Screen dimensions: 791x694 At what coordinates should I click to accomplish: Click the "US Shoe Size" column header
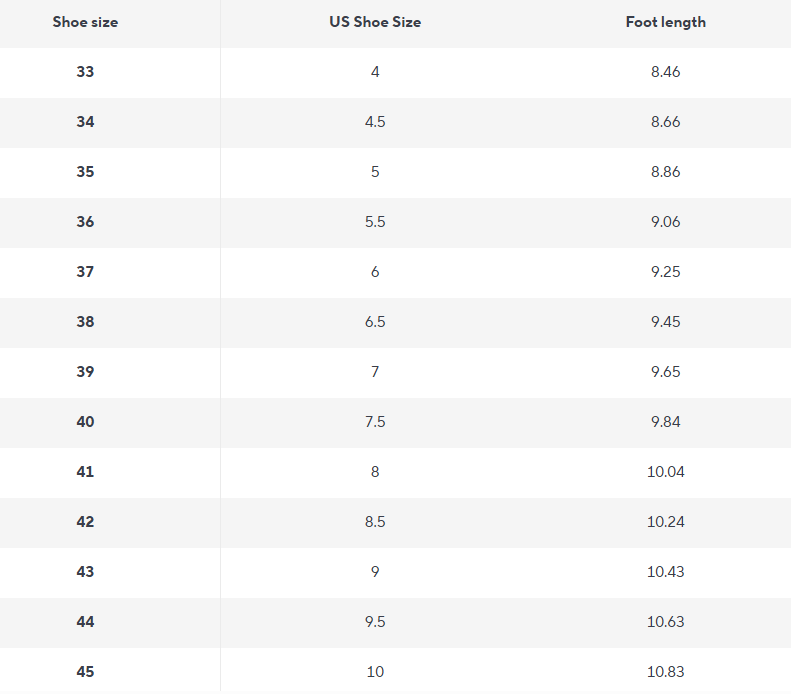375,22
